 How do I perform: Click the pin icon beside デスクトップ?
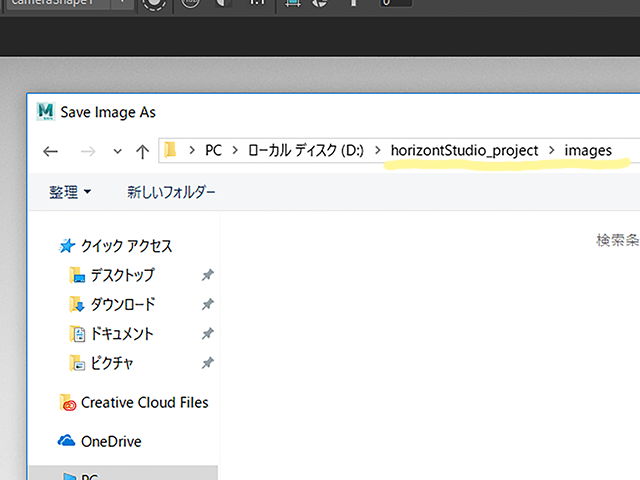pos(208,275)
